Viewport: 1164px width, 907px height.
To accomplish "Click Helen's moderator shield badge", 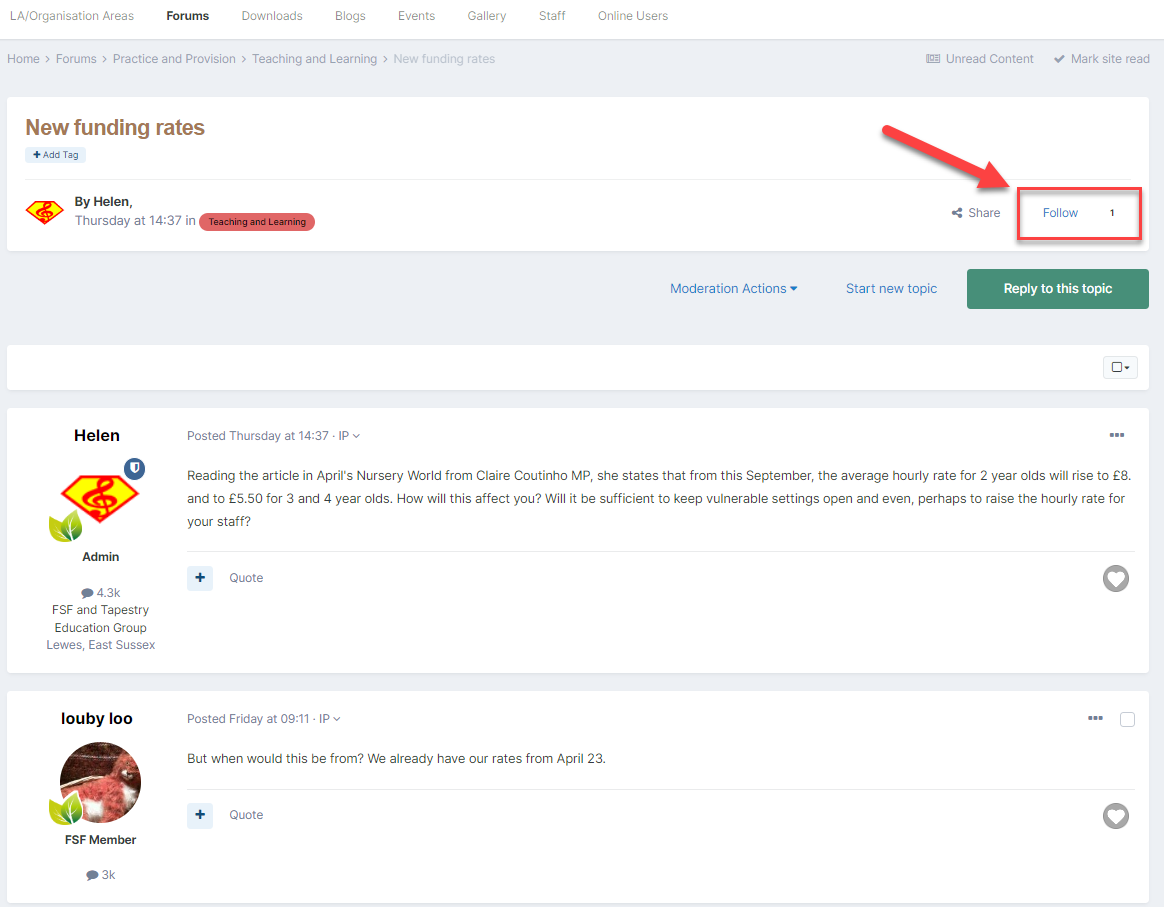I will pyautogui.click(x=134, y=468).
